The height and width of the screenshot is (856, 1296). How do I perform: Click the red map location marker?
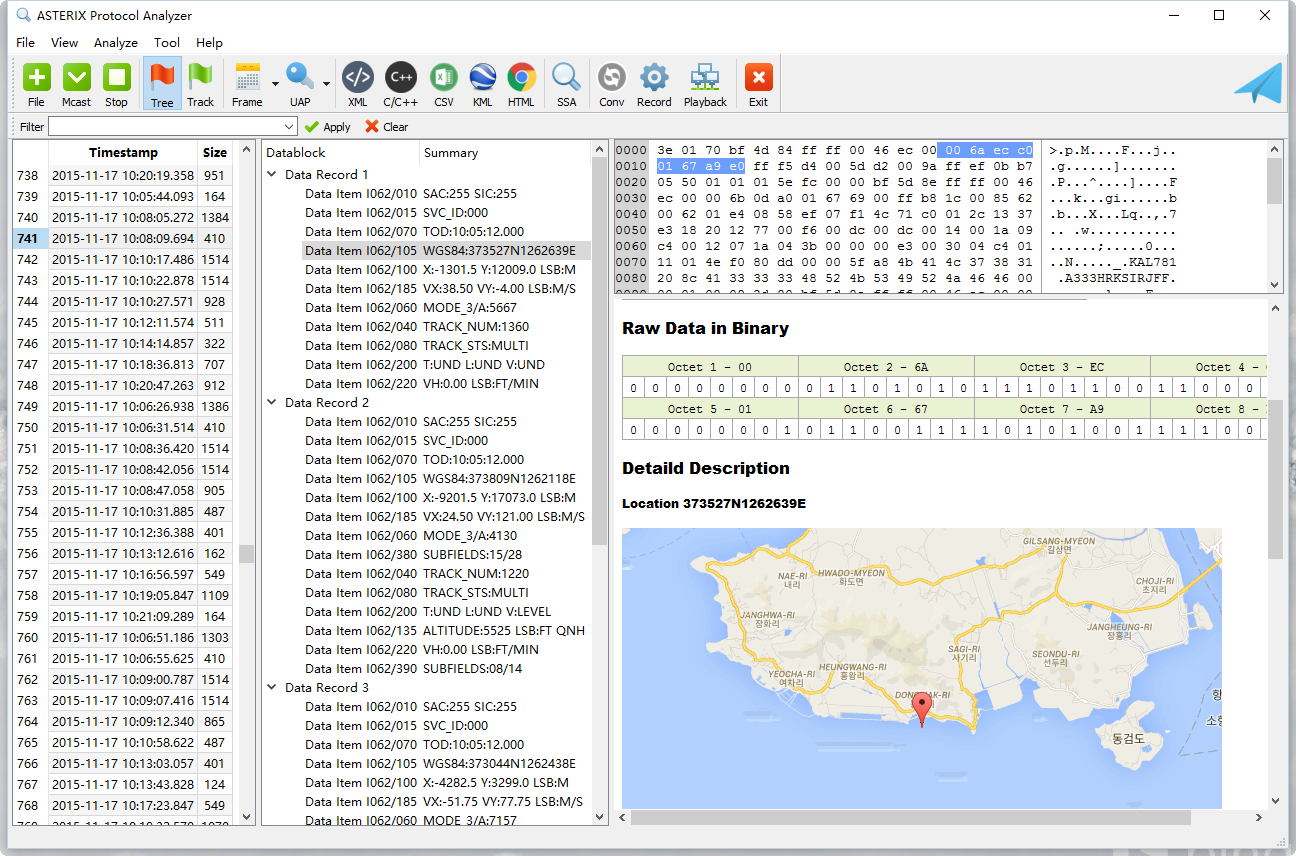(x=923, y=709)
